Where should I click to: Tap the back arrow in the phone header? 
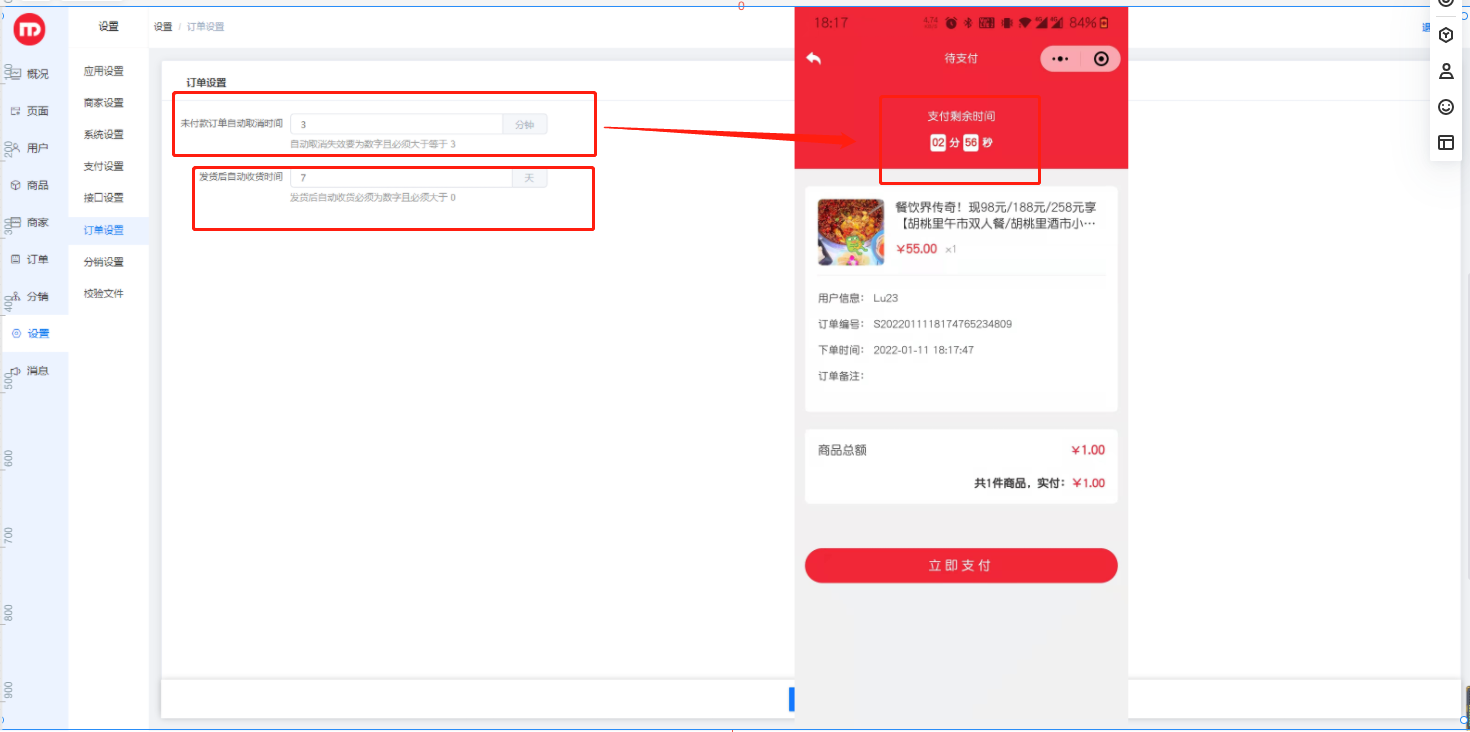coord(814,59)
